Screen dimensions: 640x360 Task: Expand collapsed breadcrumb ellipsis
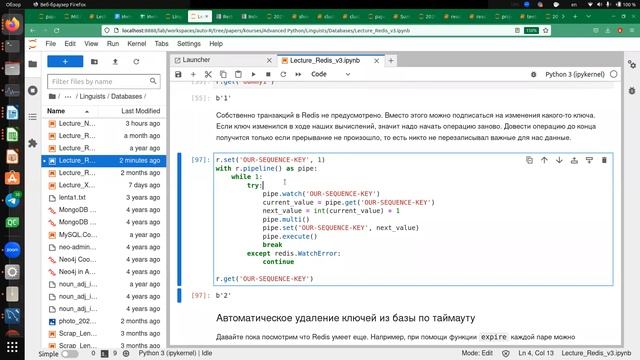tap(68, 97)
